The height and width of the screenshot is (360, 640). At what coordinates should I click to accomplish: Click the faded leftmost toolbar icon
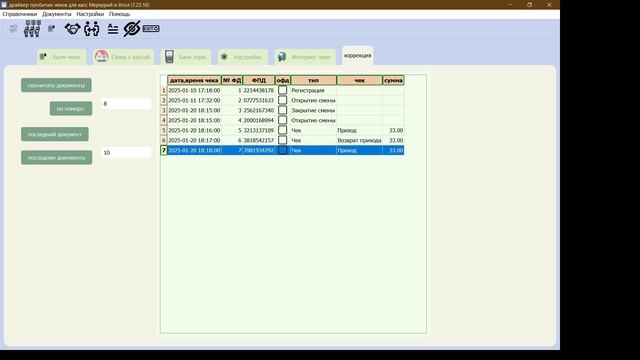click(x=13, y=29)
